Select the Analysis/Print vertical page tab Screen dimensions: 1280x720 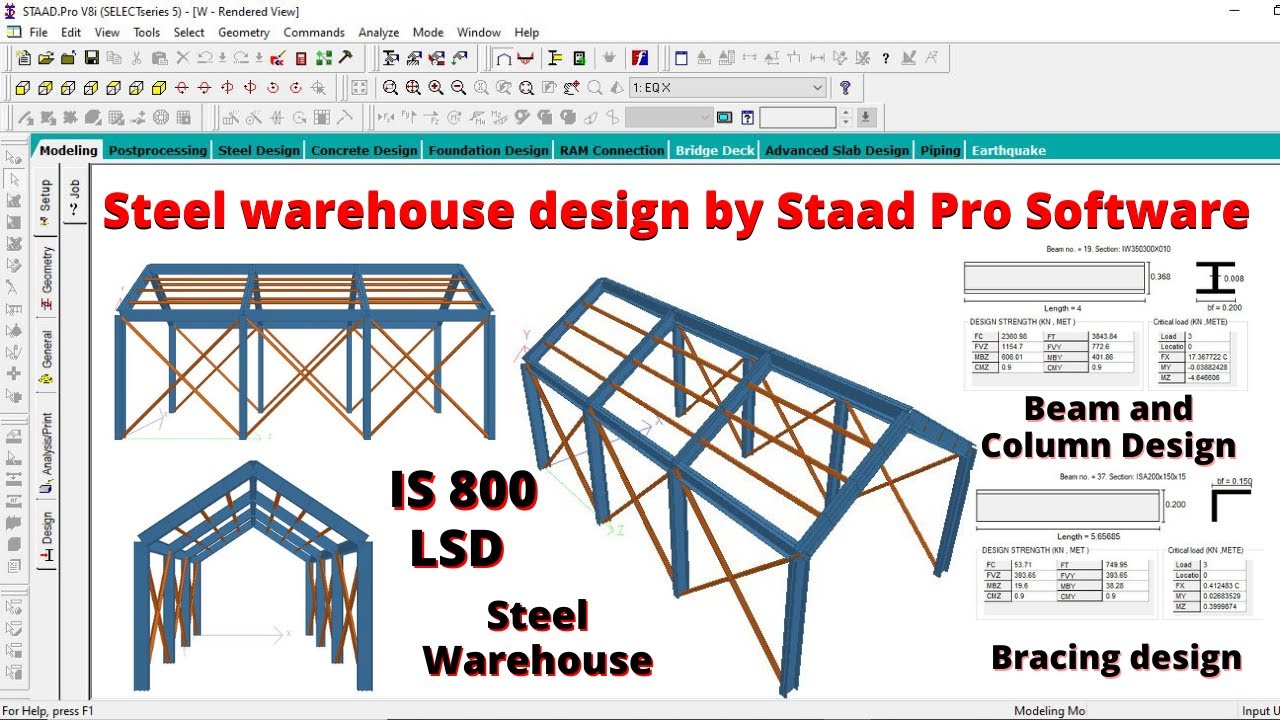tap(46, 452)
